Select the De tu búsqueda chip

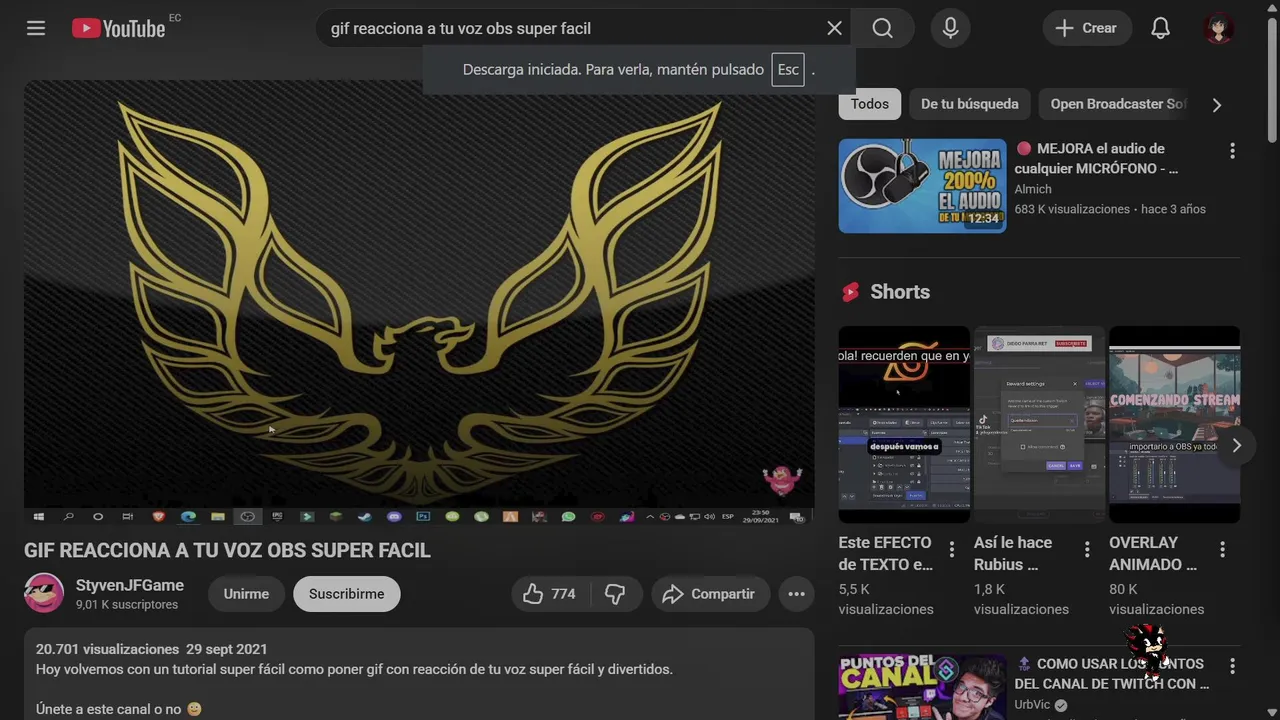969,104
